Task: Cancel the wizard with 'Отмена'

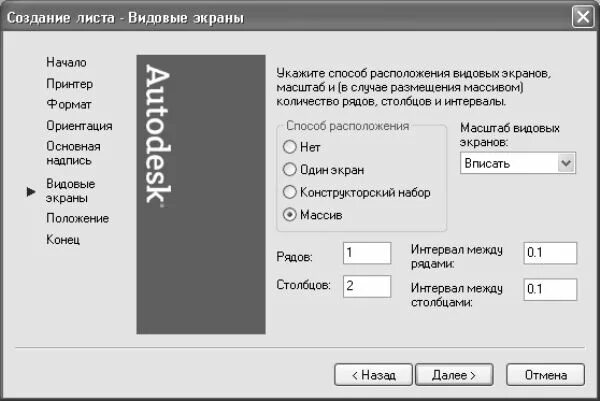Action: pyautogui.click(x=546, y=375)
